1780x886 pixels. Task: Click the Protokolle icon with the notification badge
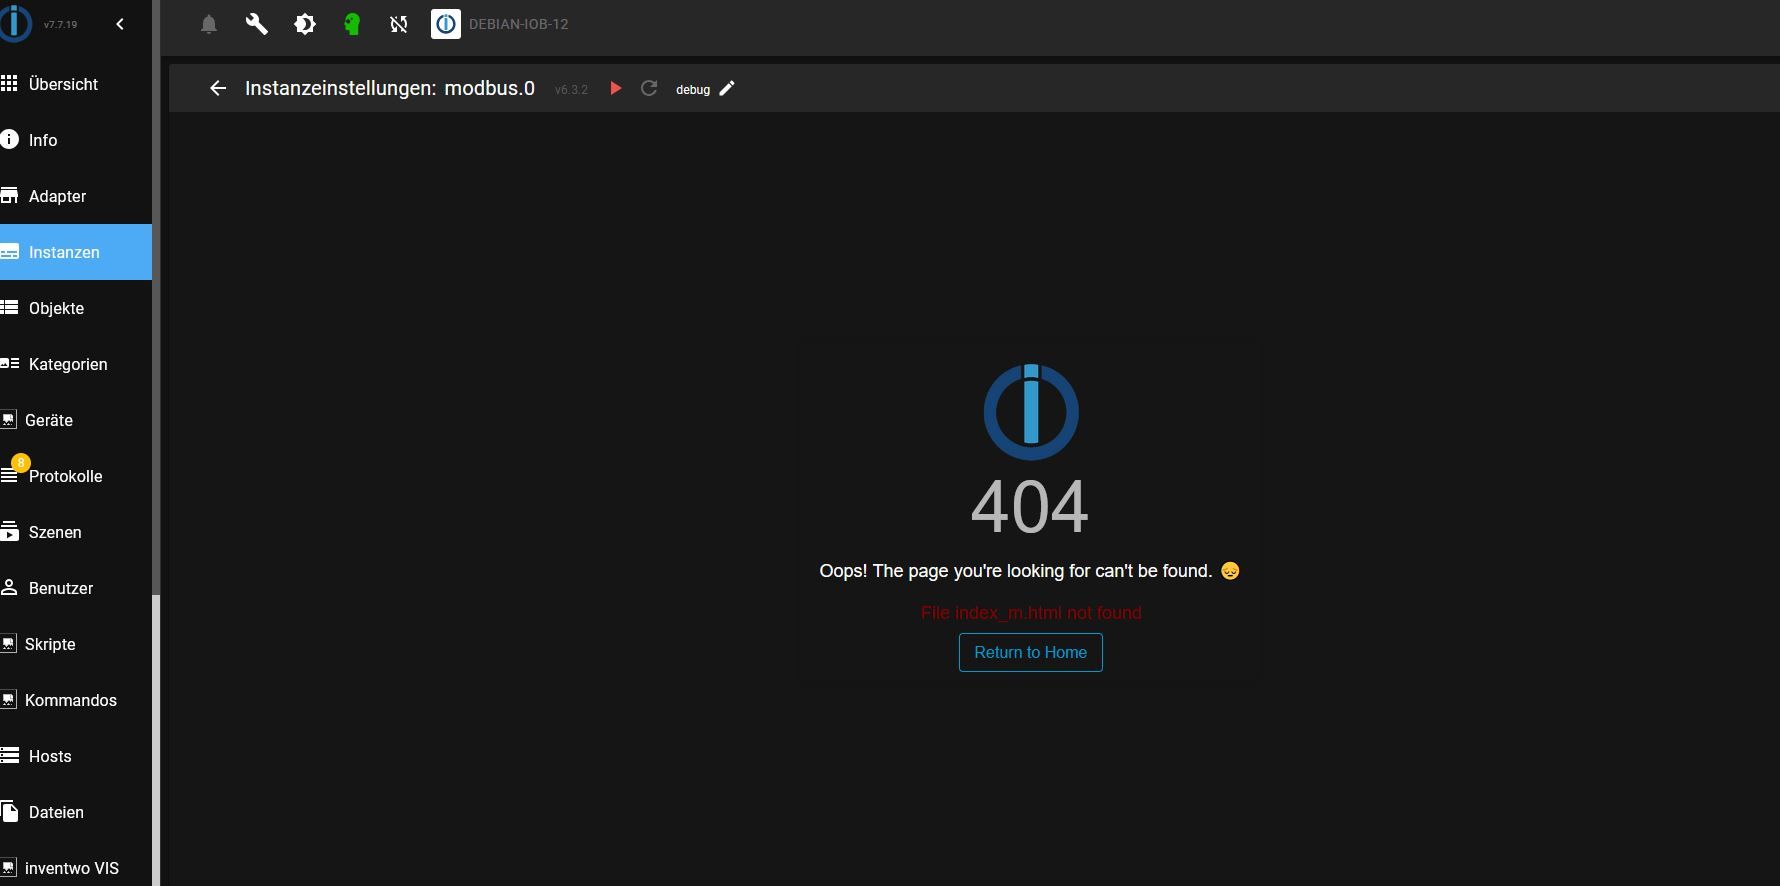pyautogui.click(x=10, y=474)
